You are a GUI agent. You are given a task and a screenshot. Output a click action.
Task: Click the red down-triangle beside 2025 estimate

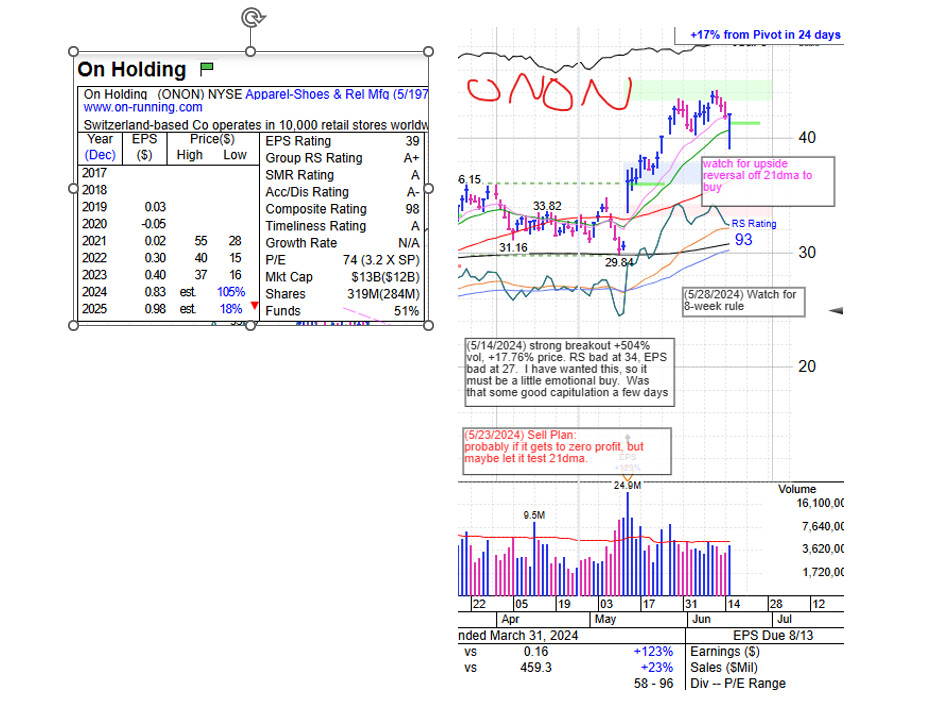pos(254,305)
